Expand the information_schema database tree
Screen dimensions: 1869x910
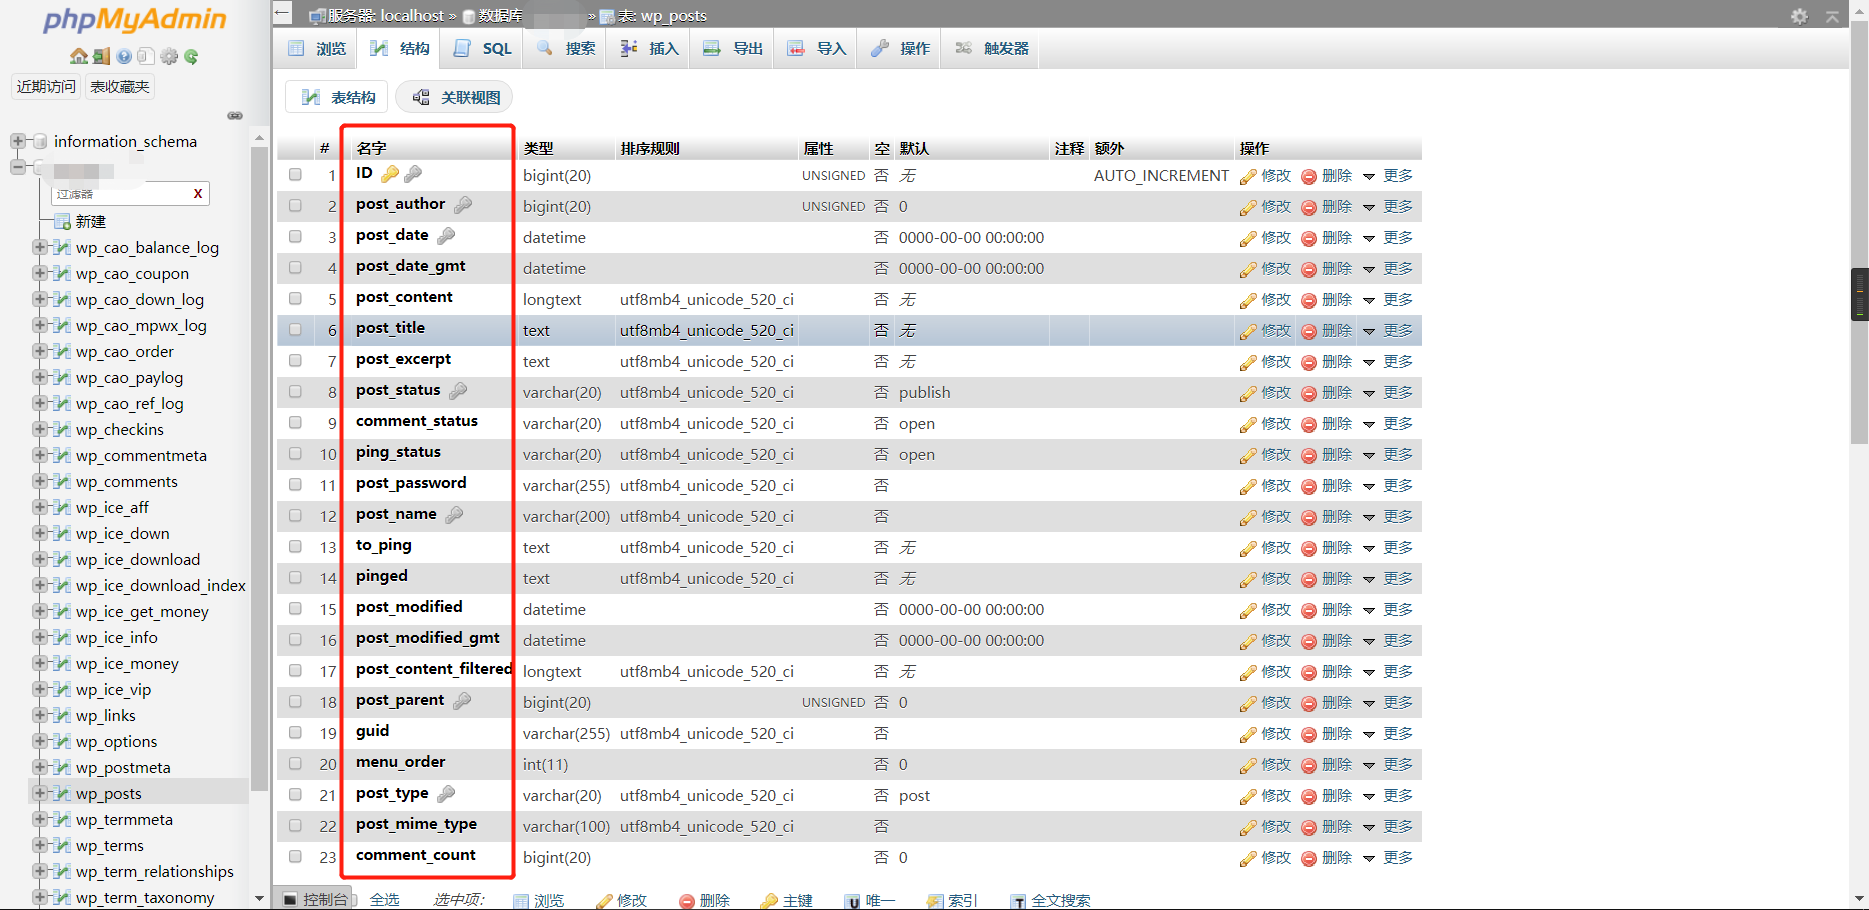tap(18, 141)
